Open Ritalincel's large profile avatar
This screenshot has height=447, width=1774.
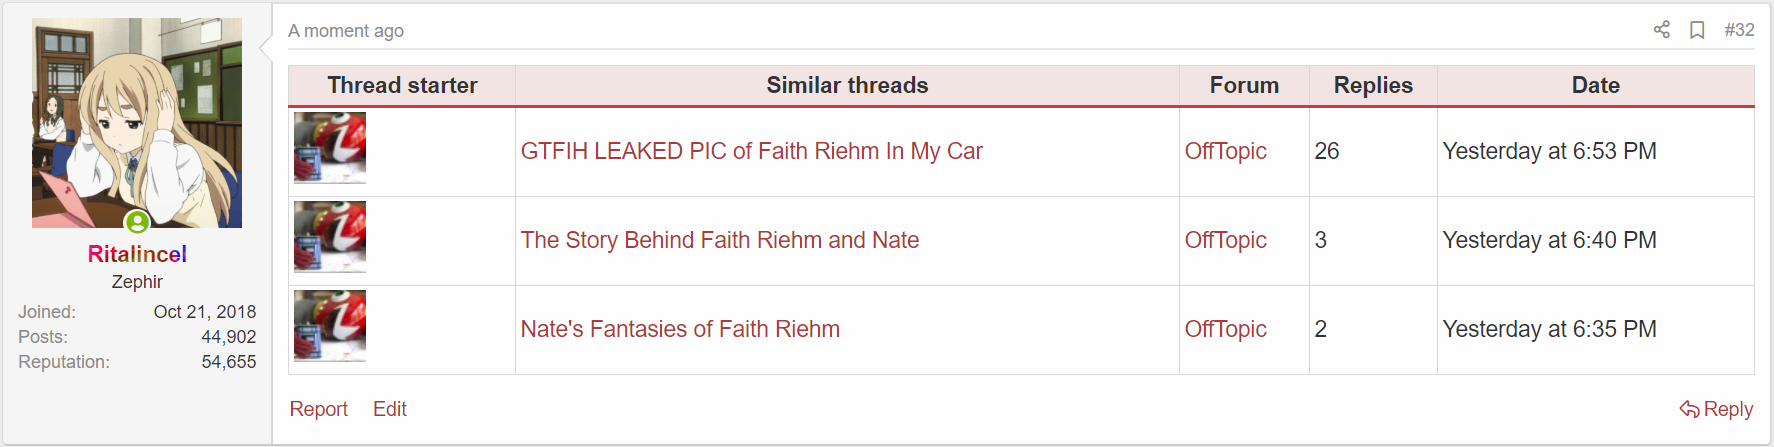(x=137, y=122)
